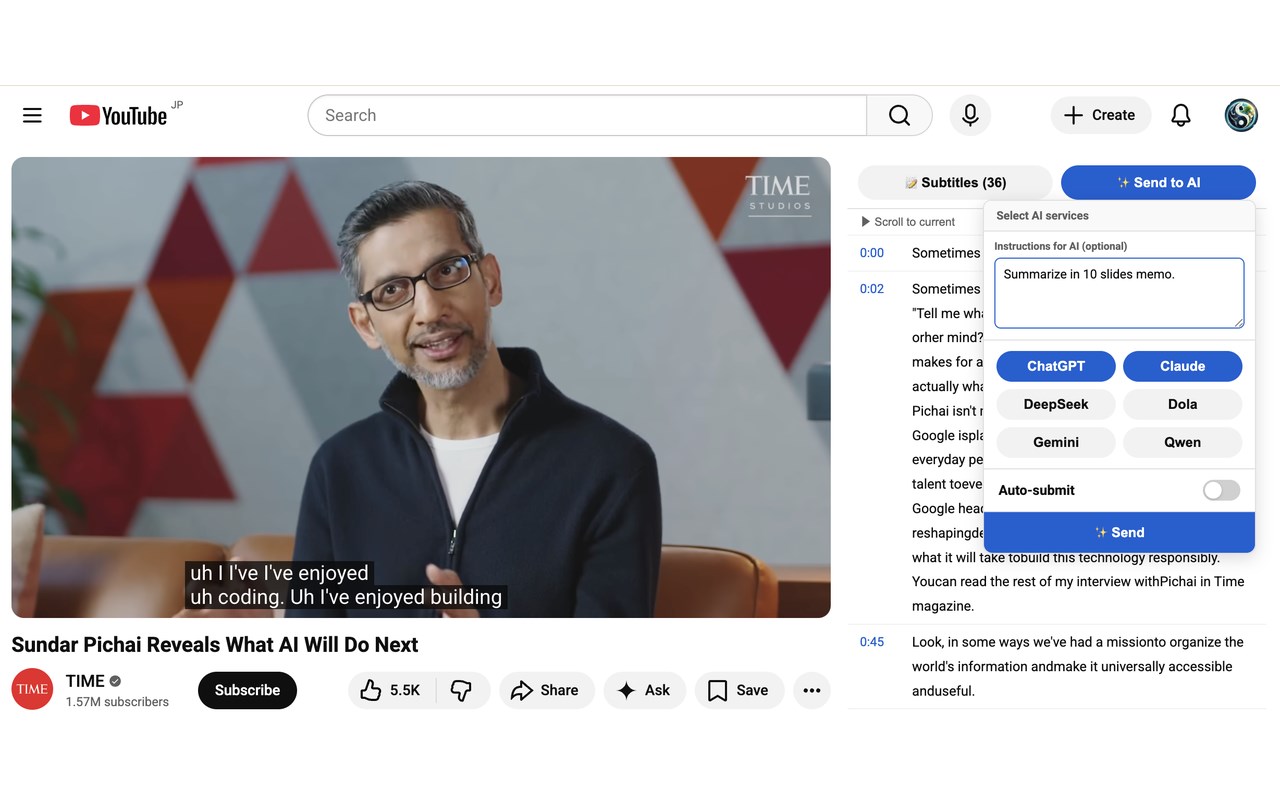
Task: Click Scroll to current
Action: tap(908, 222)
